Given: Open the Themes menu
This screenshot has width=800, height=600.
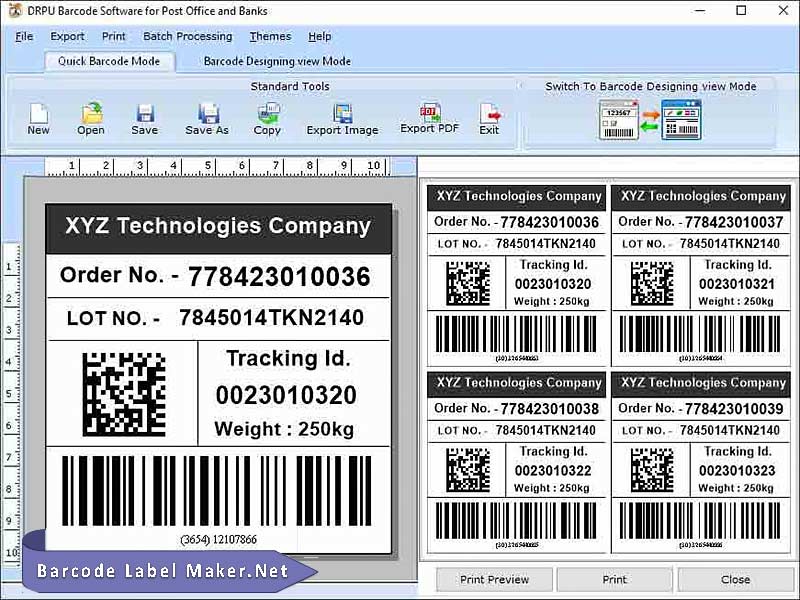Looking at the screenshot, I should pyautogui.click(x=269, y=36).
